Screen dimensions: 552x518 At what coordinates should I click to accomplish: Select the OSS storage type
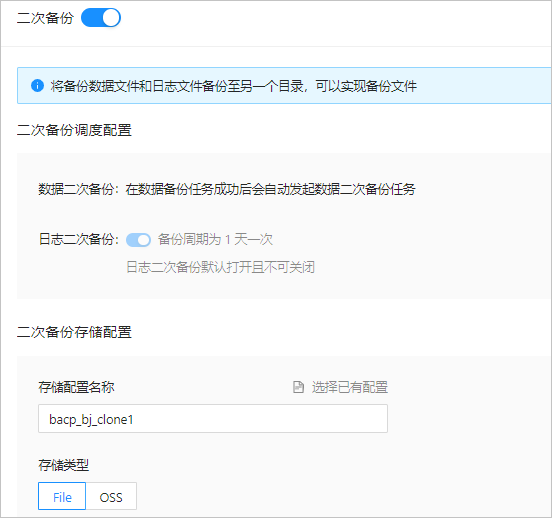point(111,496)
